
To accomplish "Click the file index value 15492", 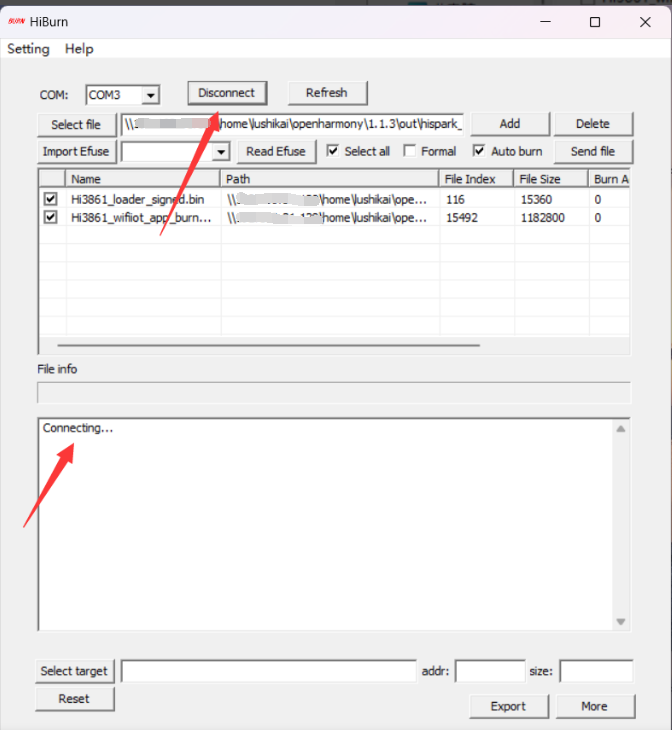I will pyautogui.click(x=462, y=218).
